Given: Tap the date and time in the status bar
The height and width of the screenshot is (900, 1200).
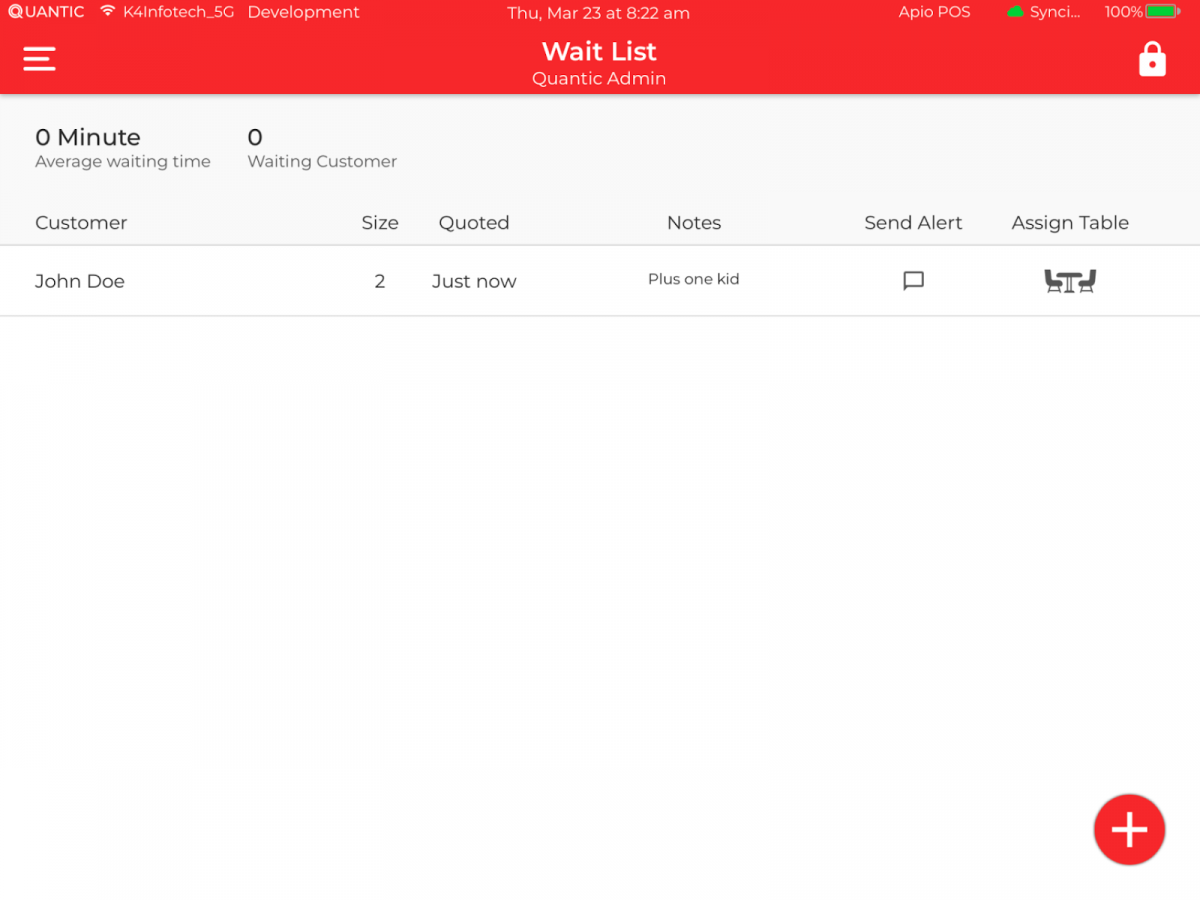Looking at the screenshot, I should click(598, 13).
